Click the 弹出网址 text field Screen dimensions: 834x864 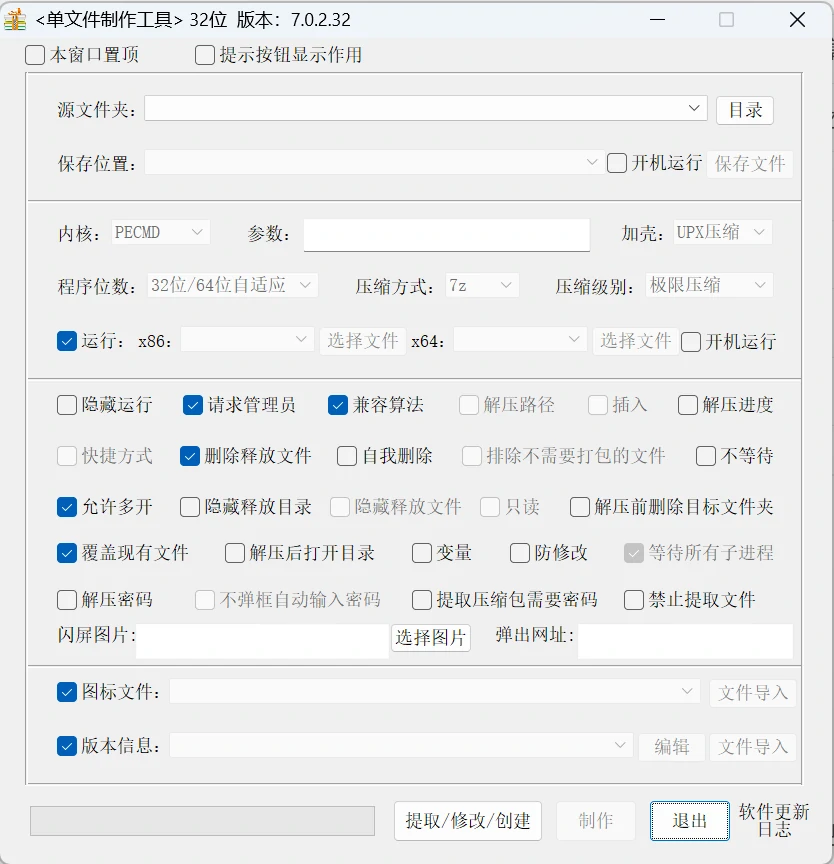point(685,641)
